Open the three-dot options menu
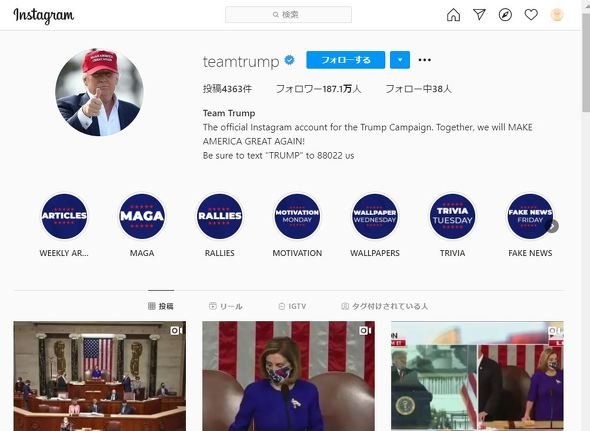The image size is (590, 431). click(x=424, y=60)
